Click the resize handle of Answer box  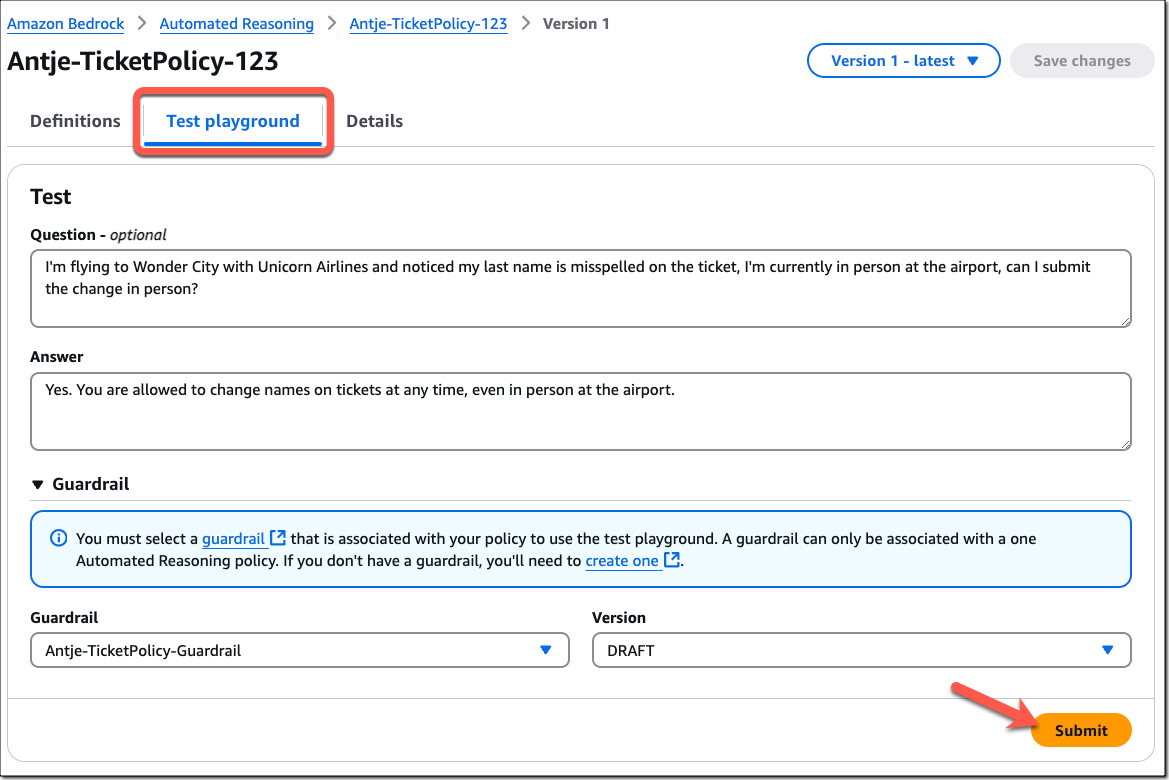pyautogui.click(x=1125, y=443)
